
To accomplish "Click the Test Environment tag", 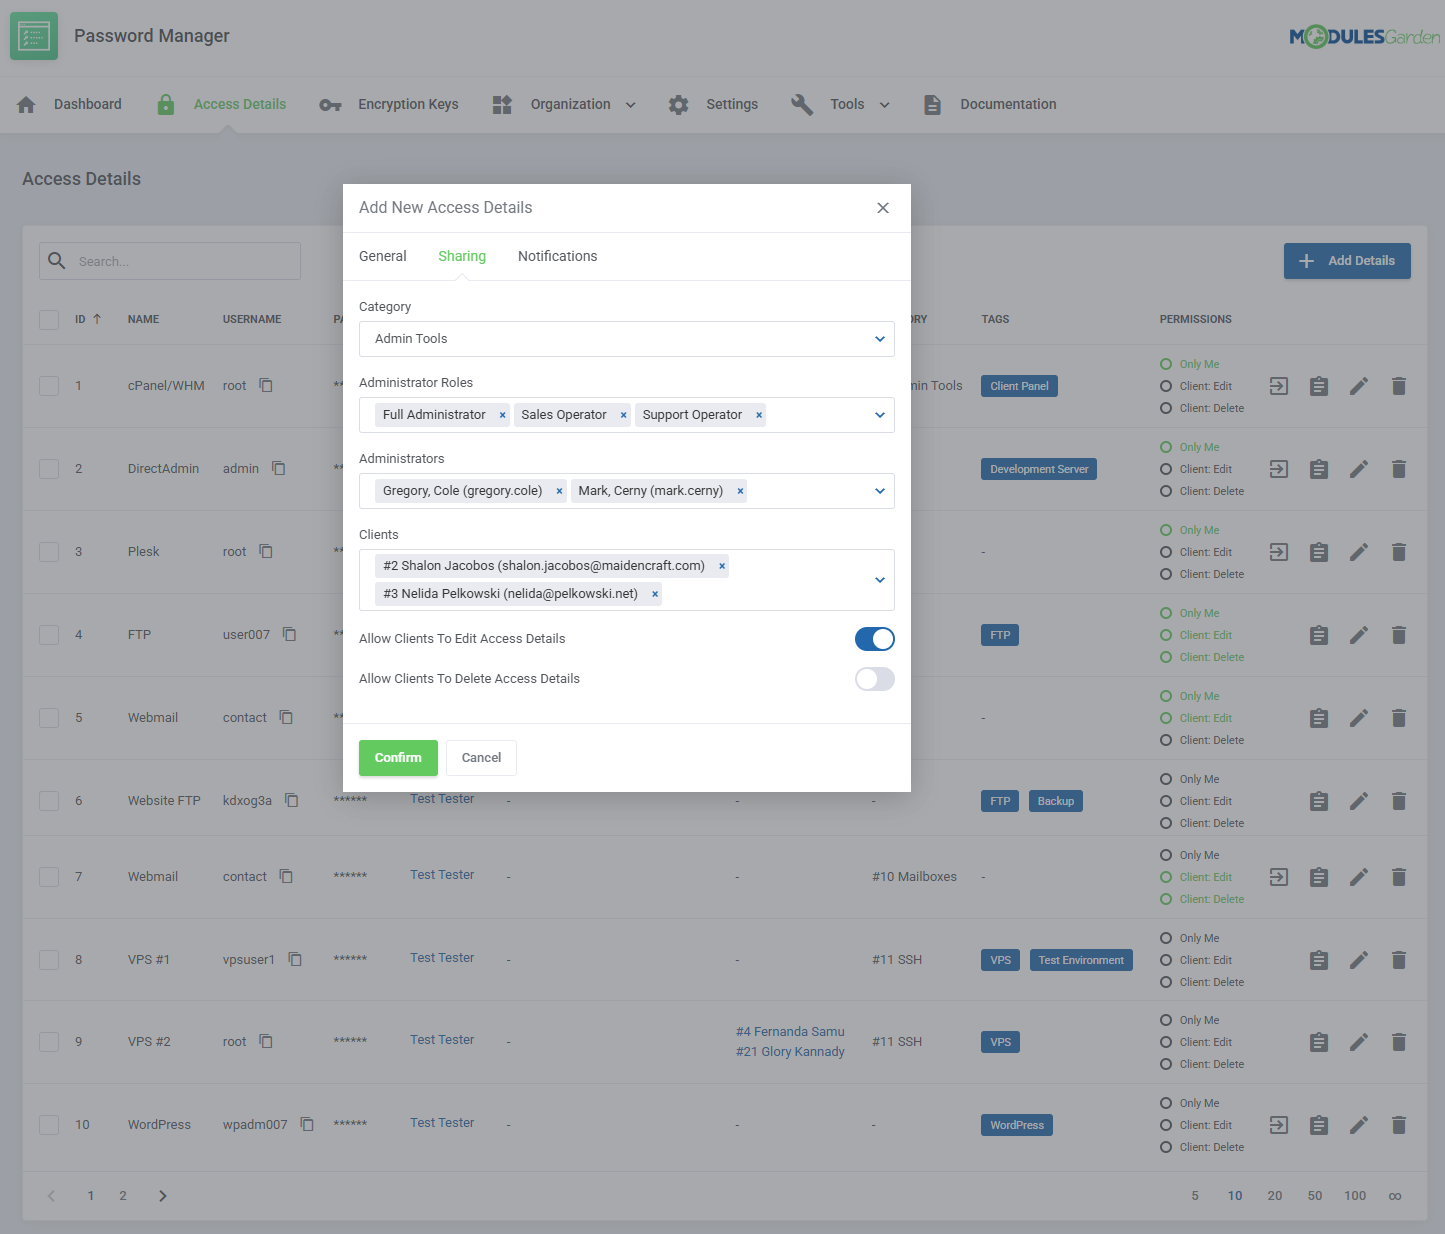I will pyautogui.click(x=1081, y=960).
